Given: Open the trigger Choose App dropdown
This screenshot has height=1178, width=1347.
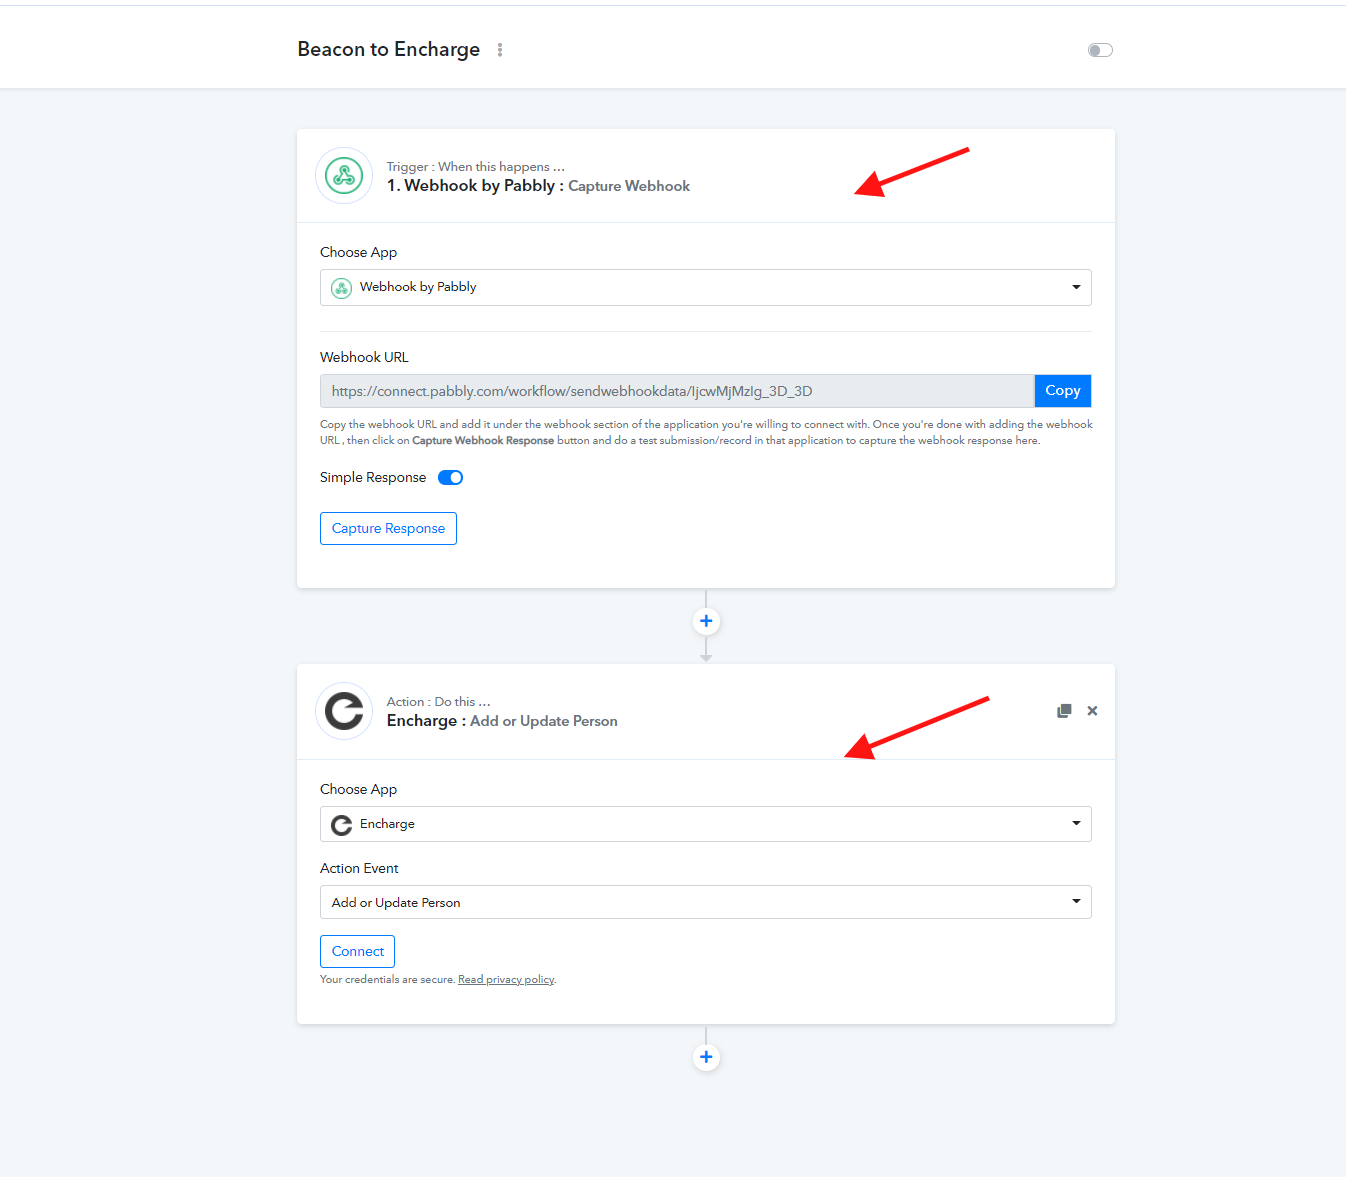Looking at the screenshot, I should click(706, 288).
